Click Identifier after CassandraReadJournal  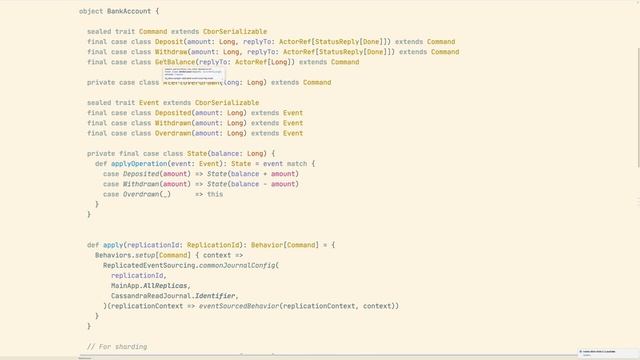point(215,296)
